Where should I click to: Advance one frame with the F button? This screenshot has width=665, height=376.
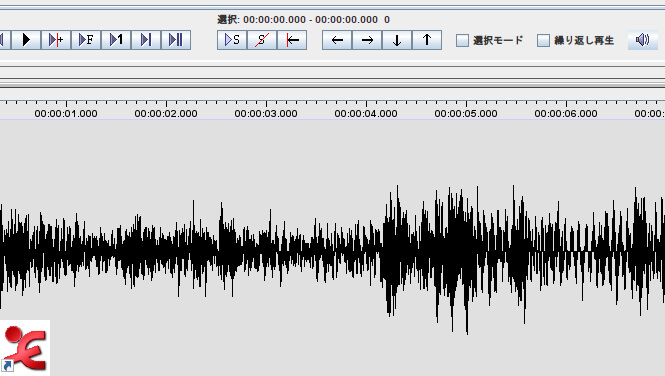[x=86, y=40]
